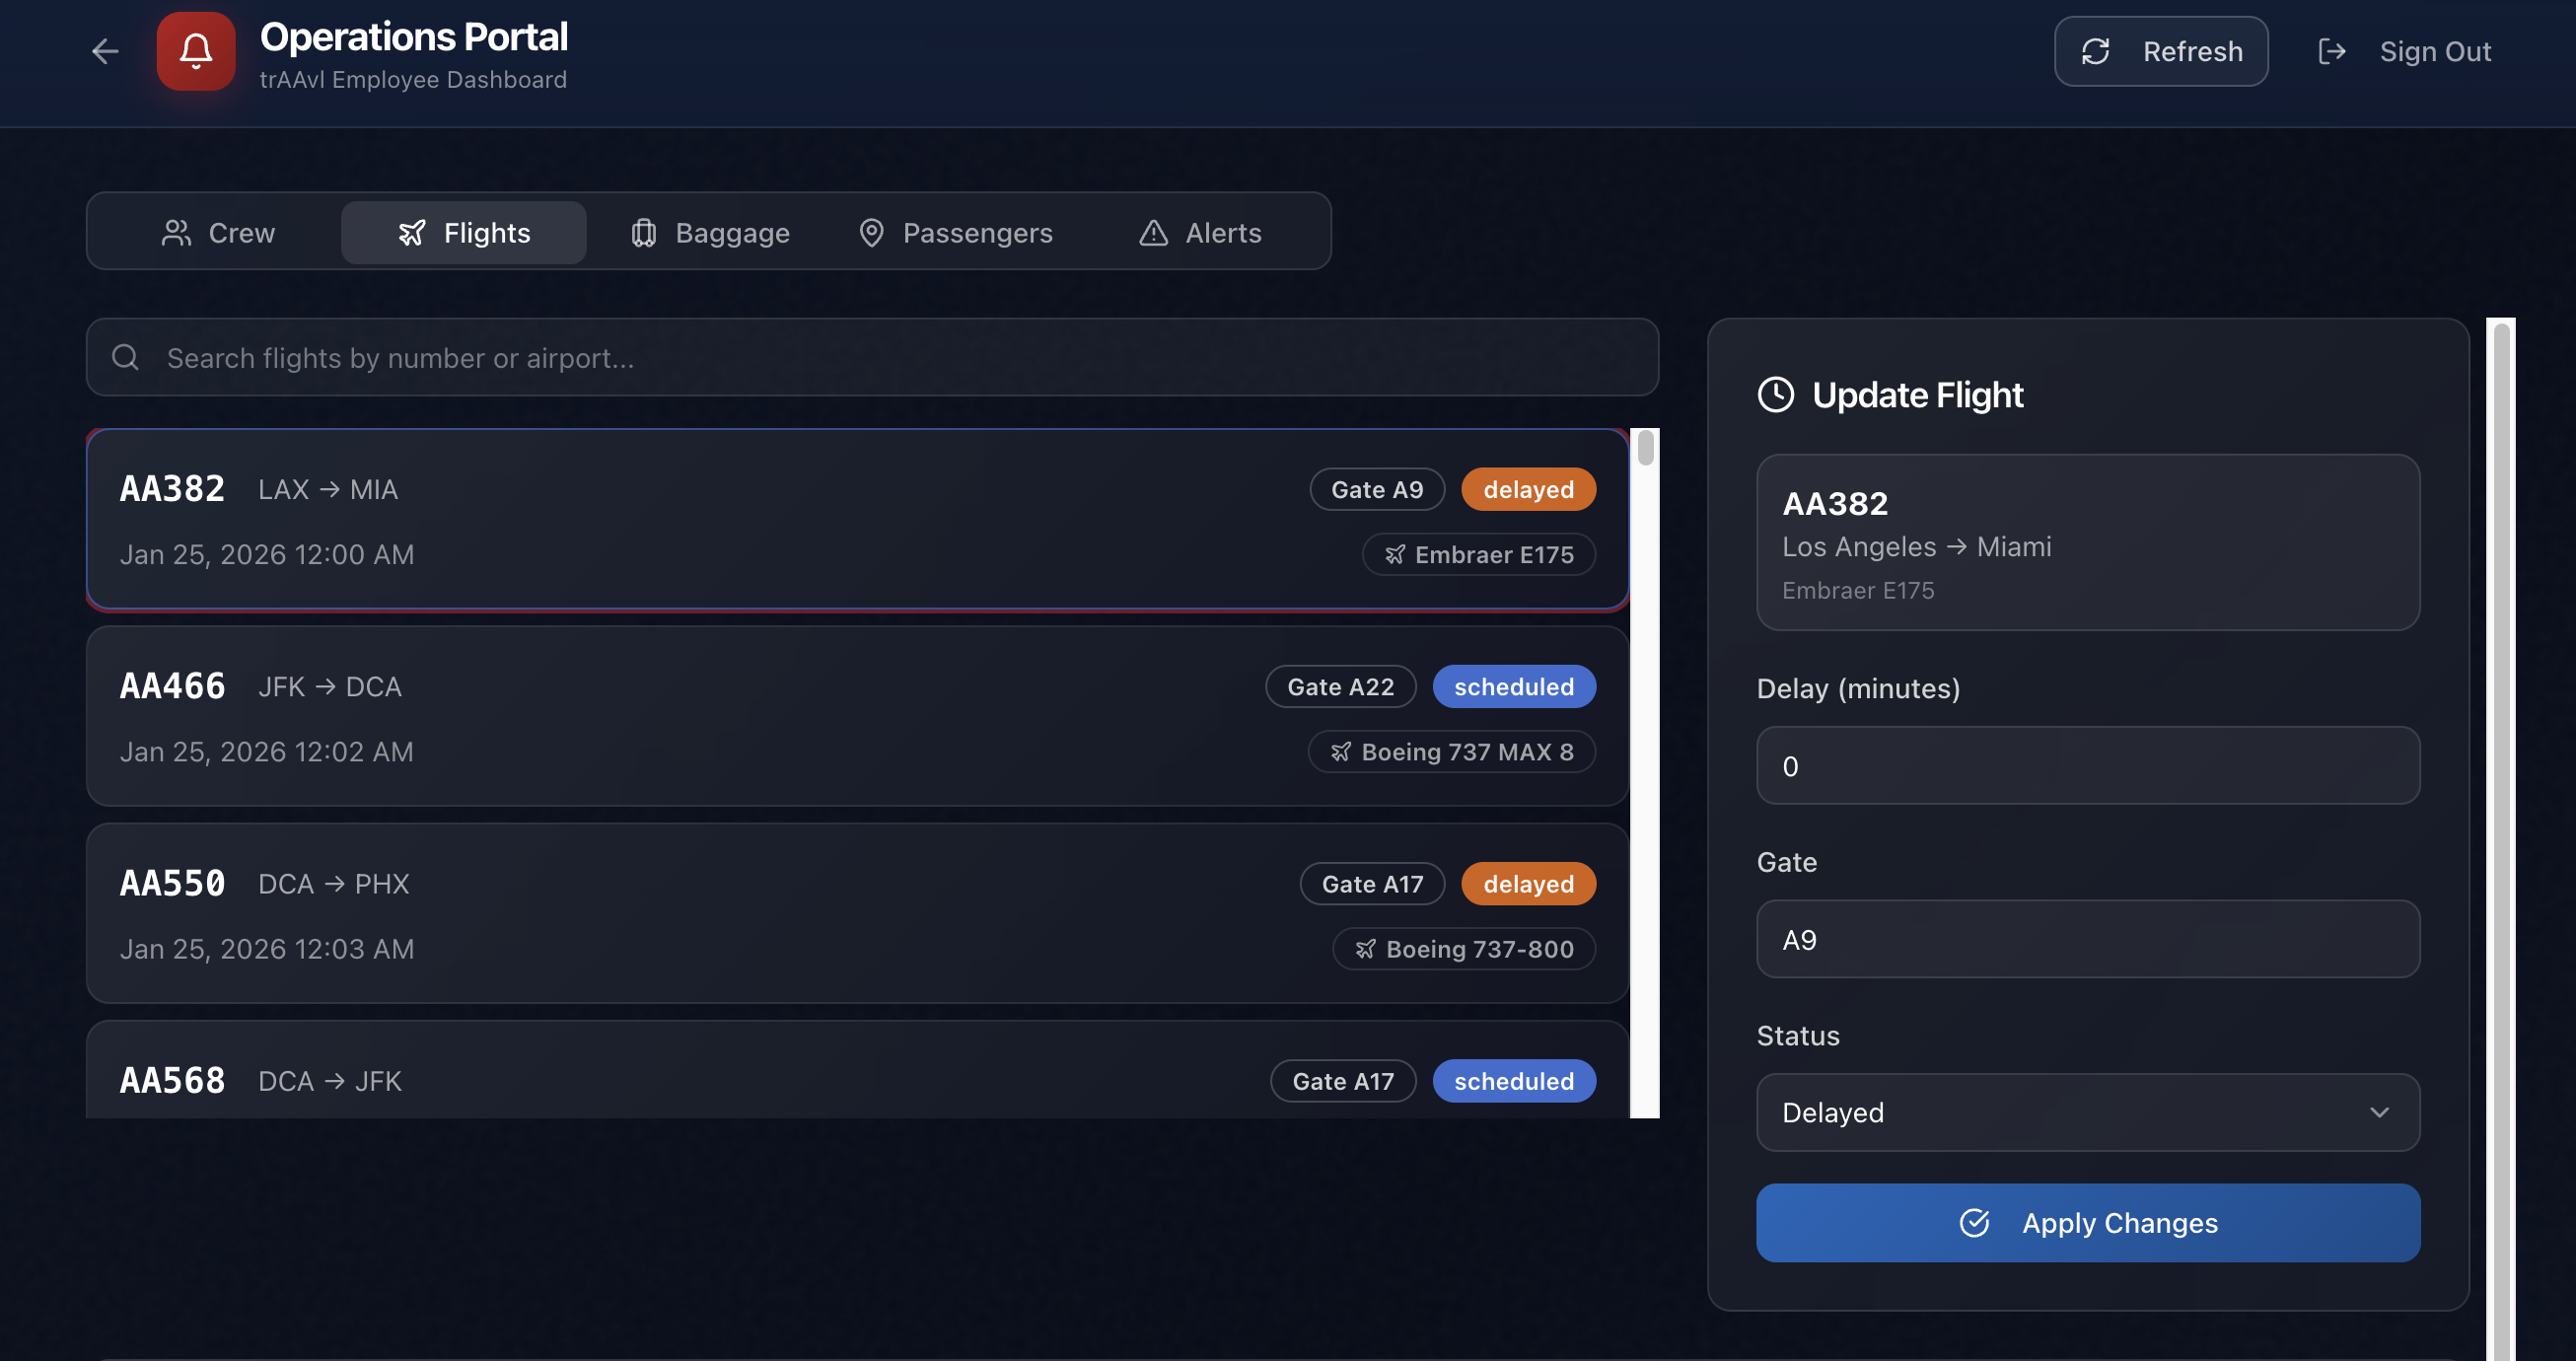Open the Baggage tab
2576x1361 pixels.
pyautogui.click(x=710, y=232)
